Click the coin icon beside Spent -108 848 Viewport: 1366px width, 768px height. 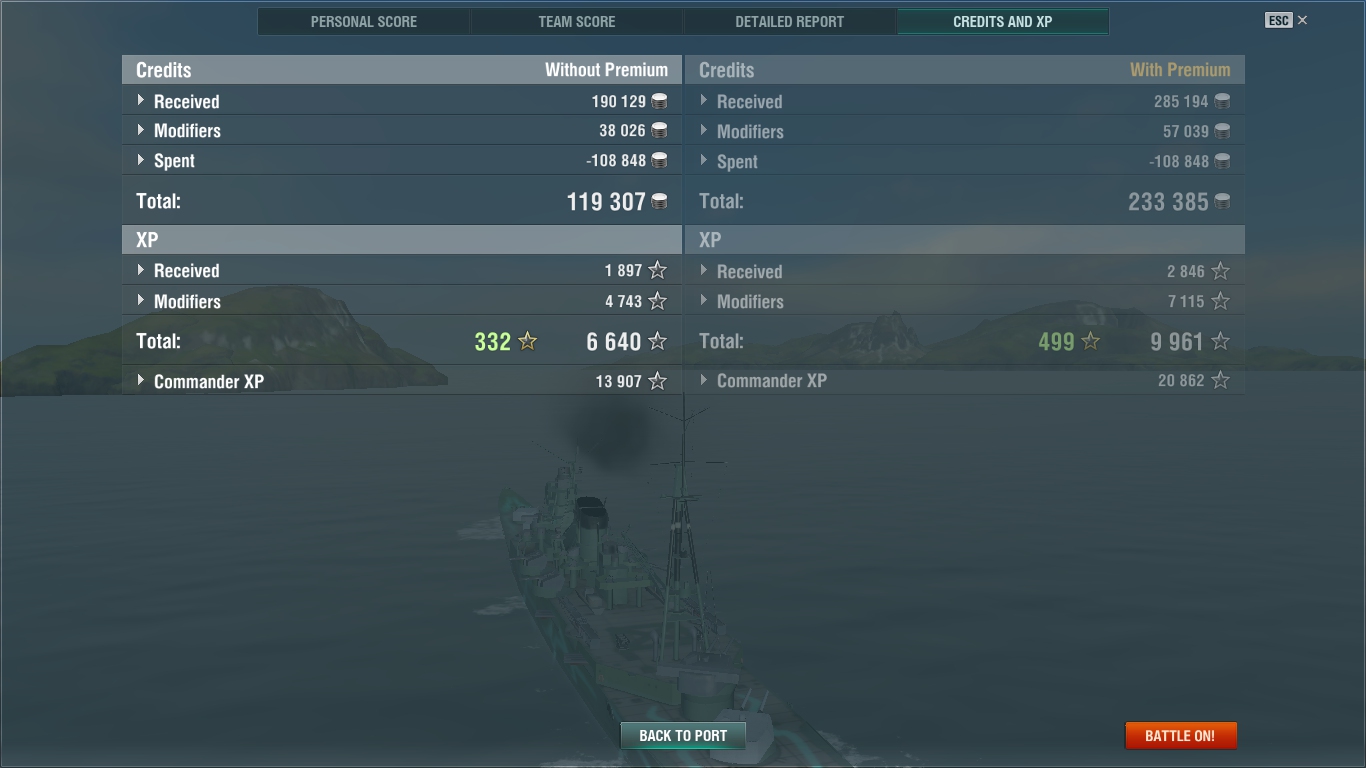click(x=659, y=160)
